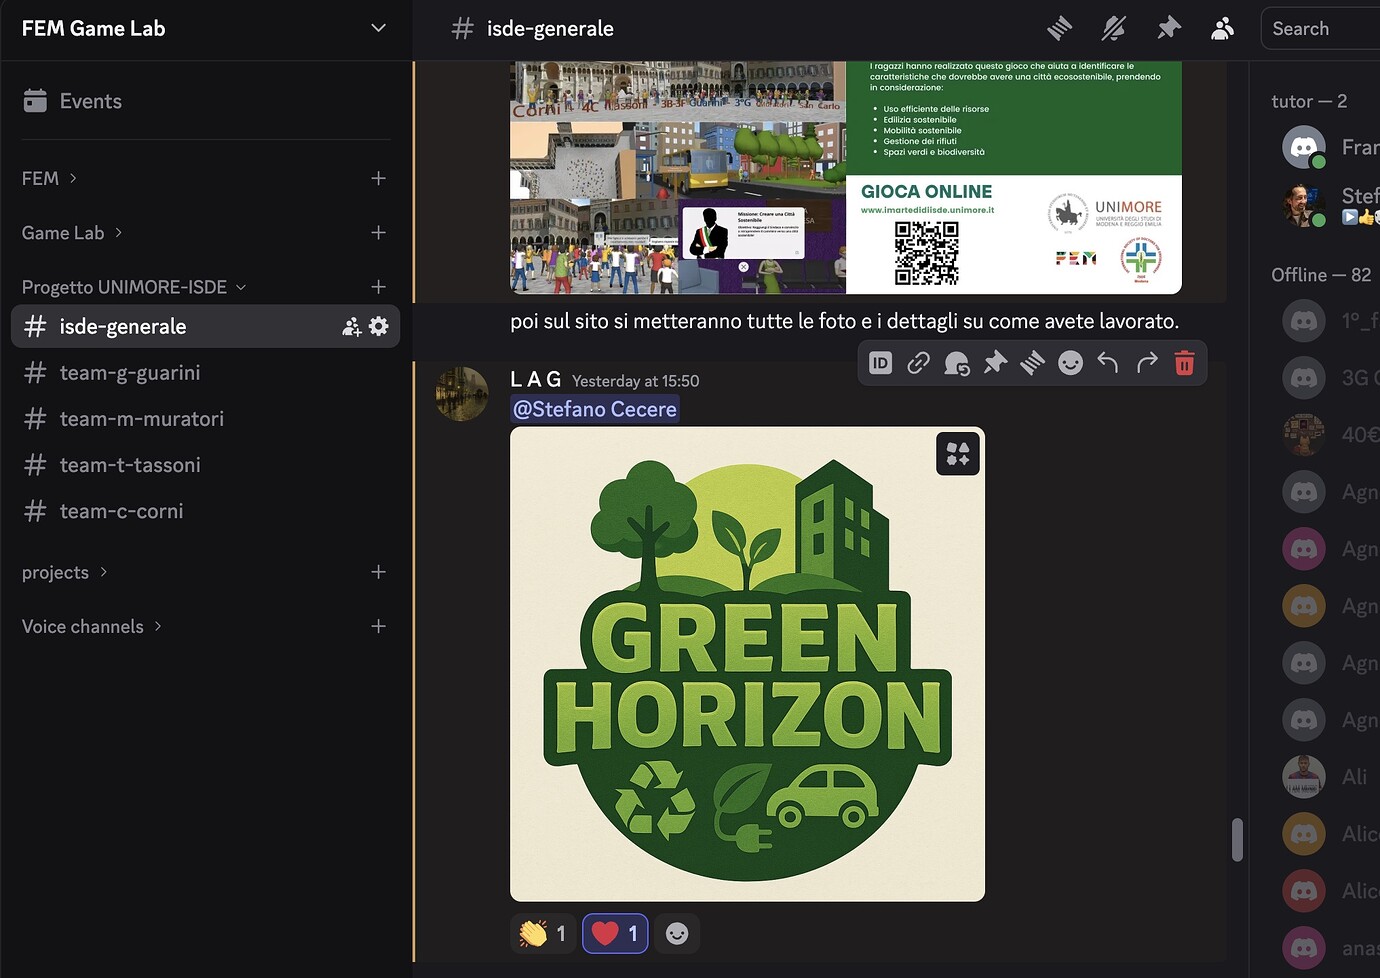Image resolution: width=1380 pixels, height=978 pixels.
Task: Open the Events section
Action: 206,101
